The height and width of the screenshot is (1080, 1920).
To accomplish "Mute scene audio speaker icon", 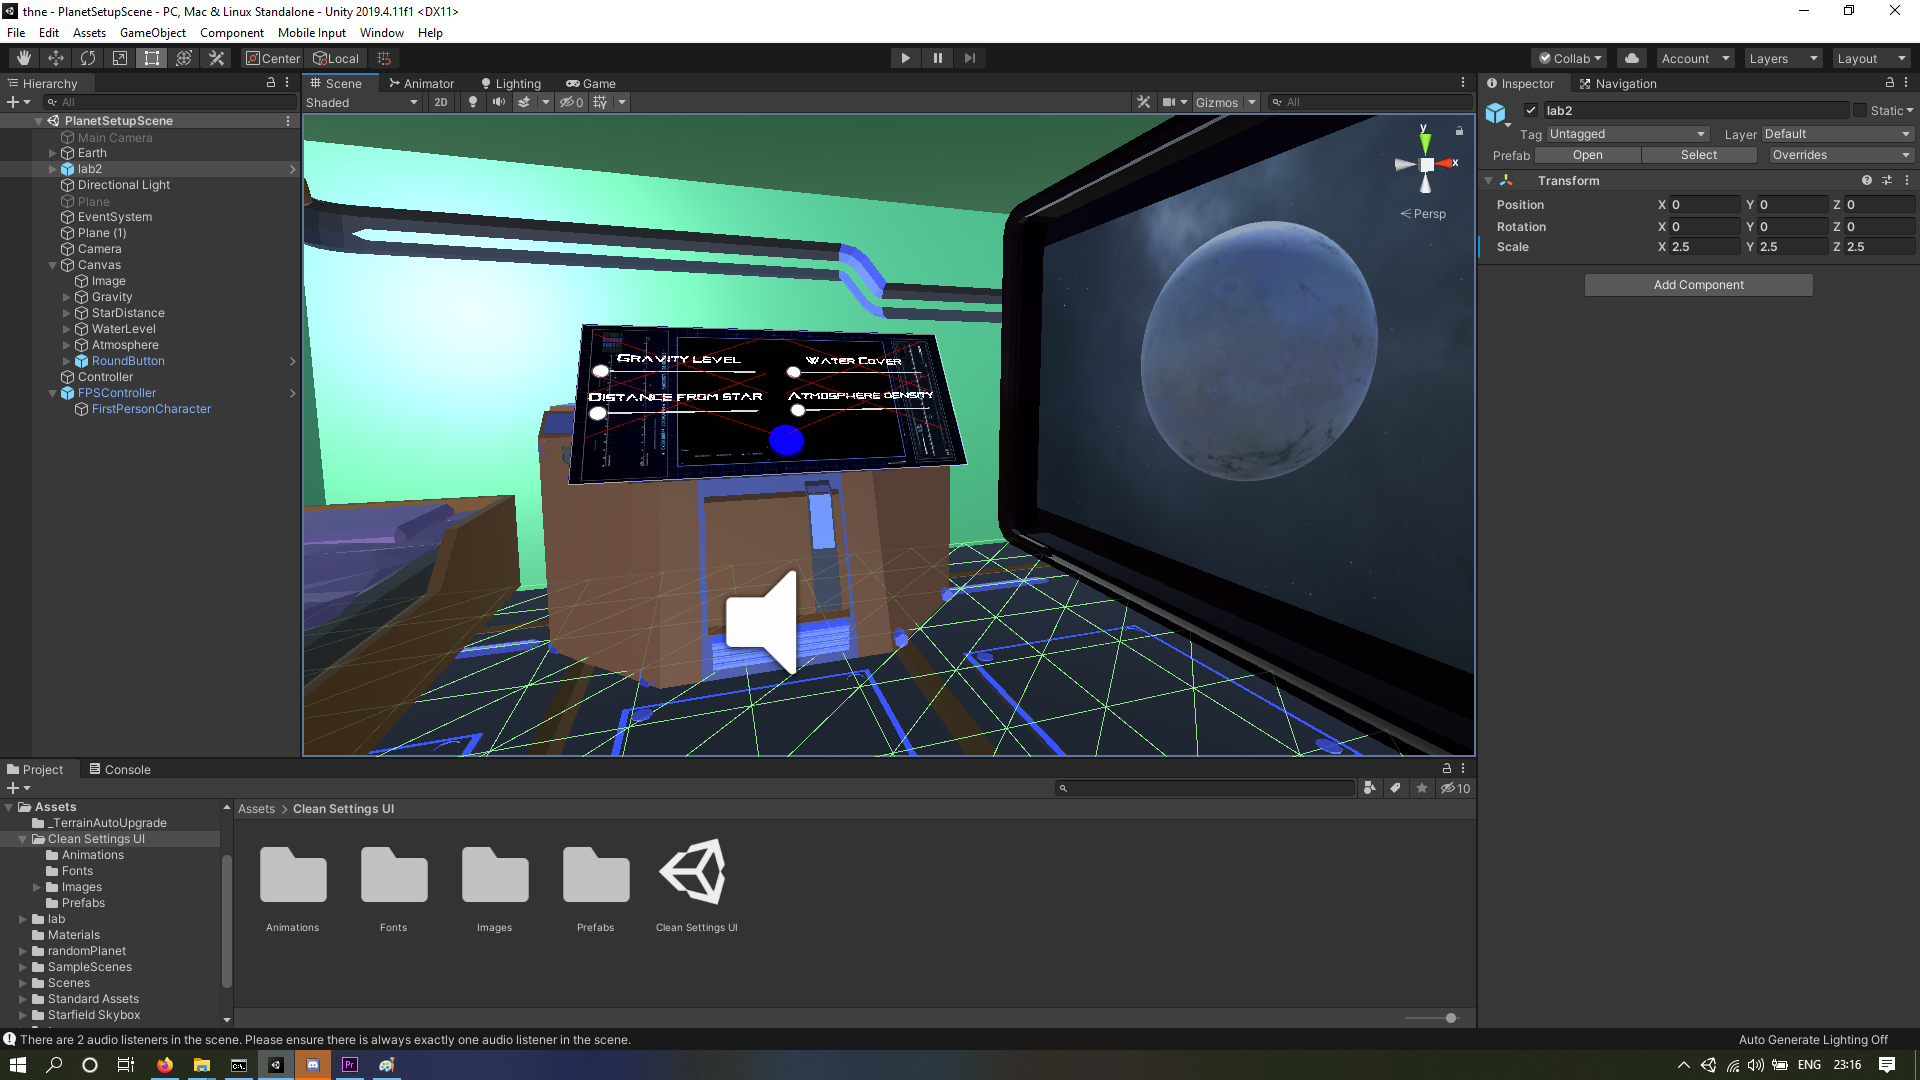I will pyautogui.click(x=498, y=102).
